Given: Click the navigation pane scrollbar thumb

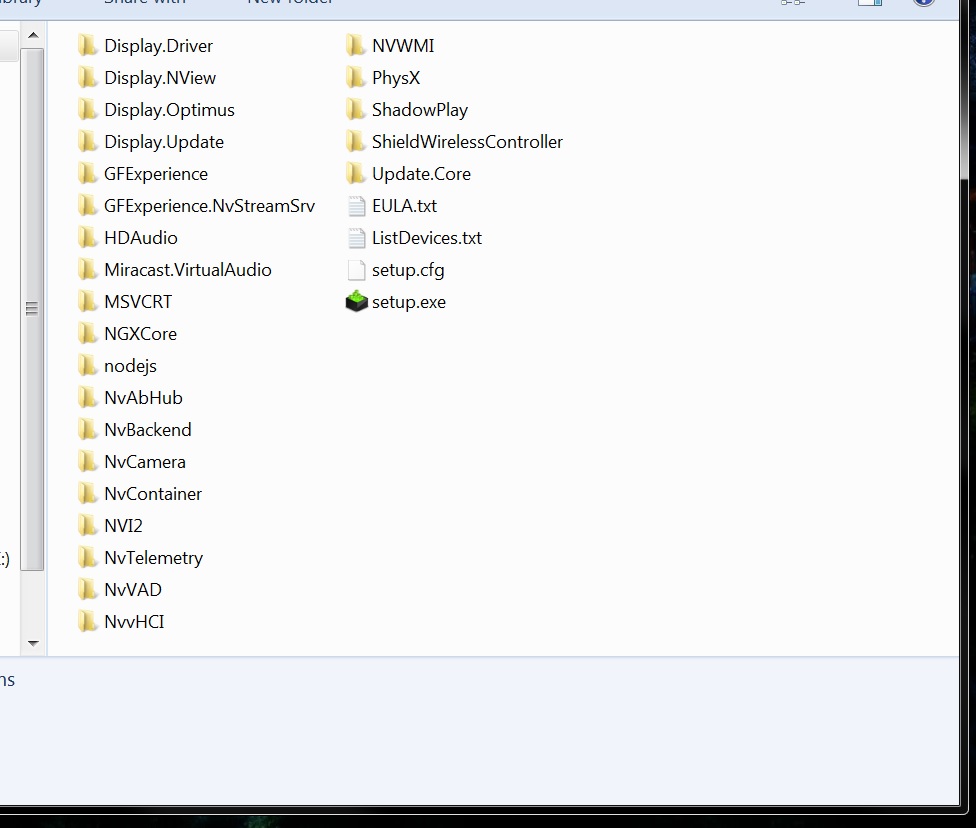Looking at the screenshot, I should point(32,309).
